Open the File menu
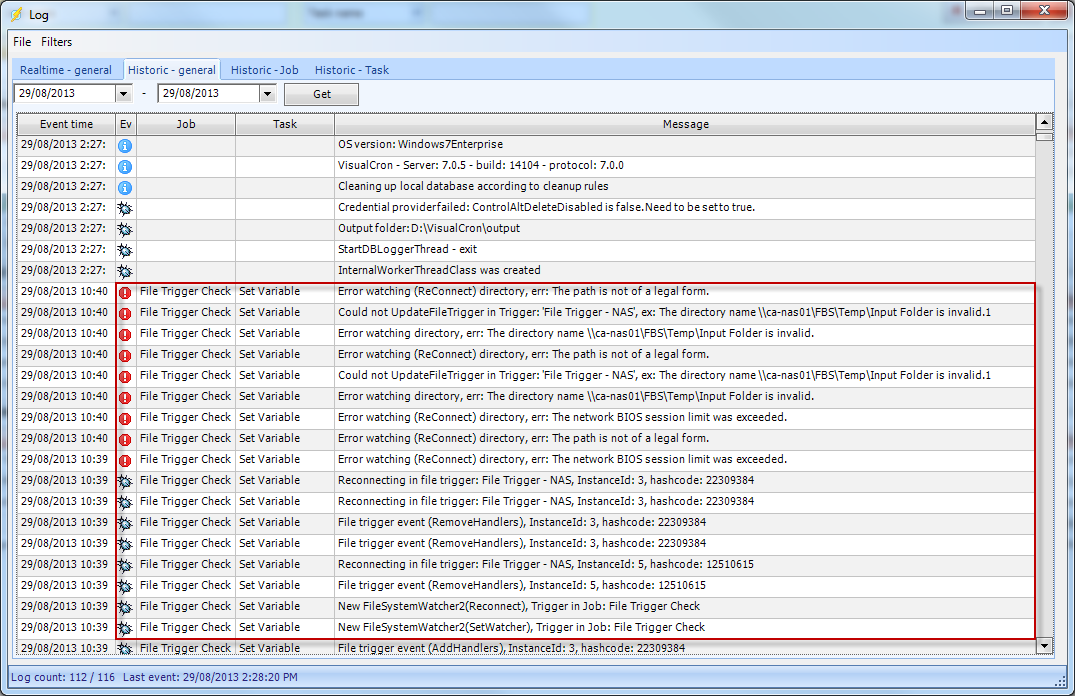Image resolution: width=1075 pixels, height=696 pixels. coord(22,42)
